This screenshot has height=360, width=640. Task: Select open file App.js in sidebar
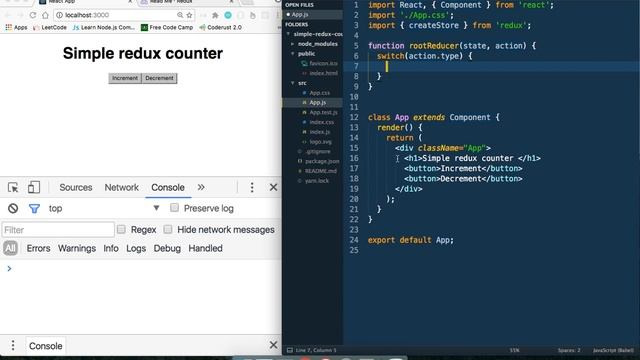[300, 14]
